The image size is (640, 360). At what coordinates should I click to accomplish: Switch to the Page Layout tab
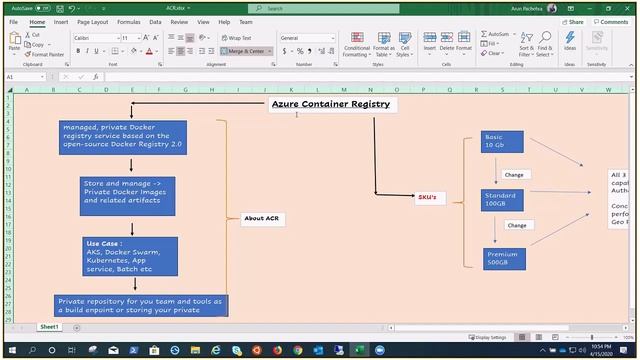click(x=93, y=22)
